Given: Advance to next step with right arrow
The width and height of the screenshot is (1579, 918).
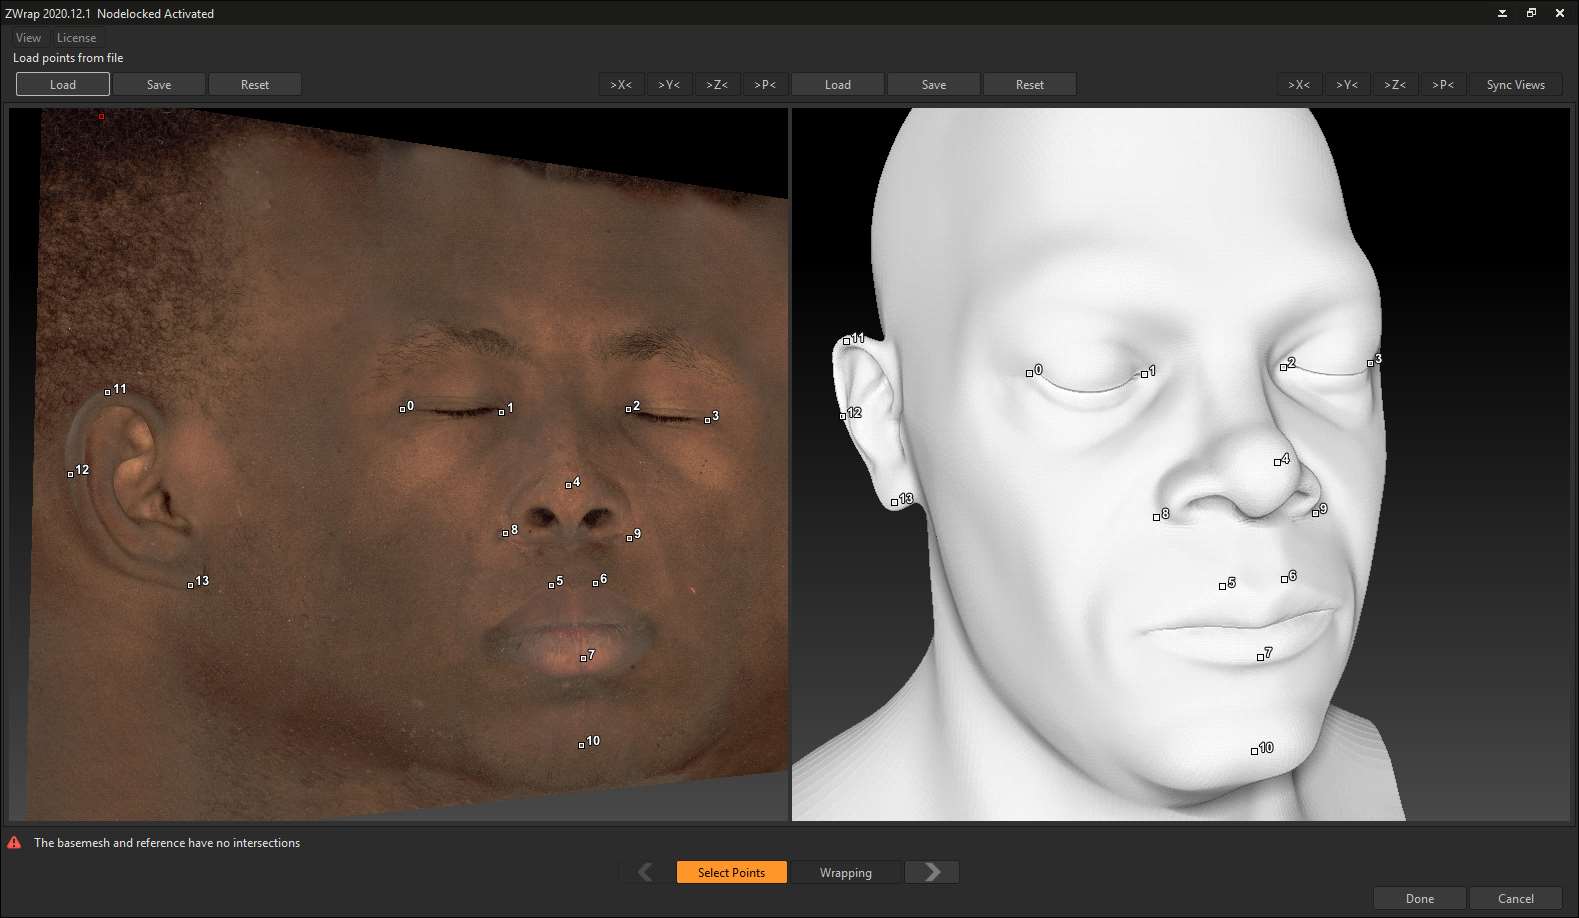Looking at the screenshot, I should click(x=932, y=872).
